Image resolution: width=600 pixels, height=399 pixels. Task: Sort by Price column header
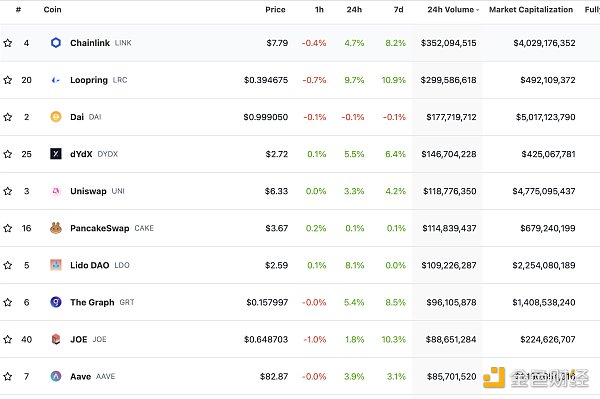pyautogui.click(x=275, y=10)
